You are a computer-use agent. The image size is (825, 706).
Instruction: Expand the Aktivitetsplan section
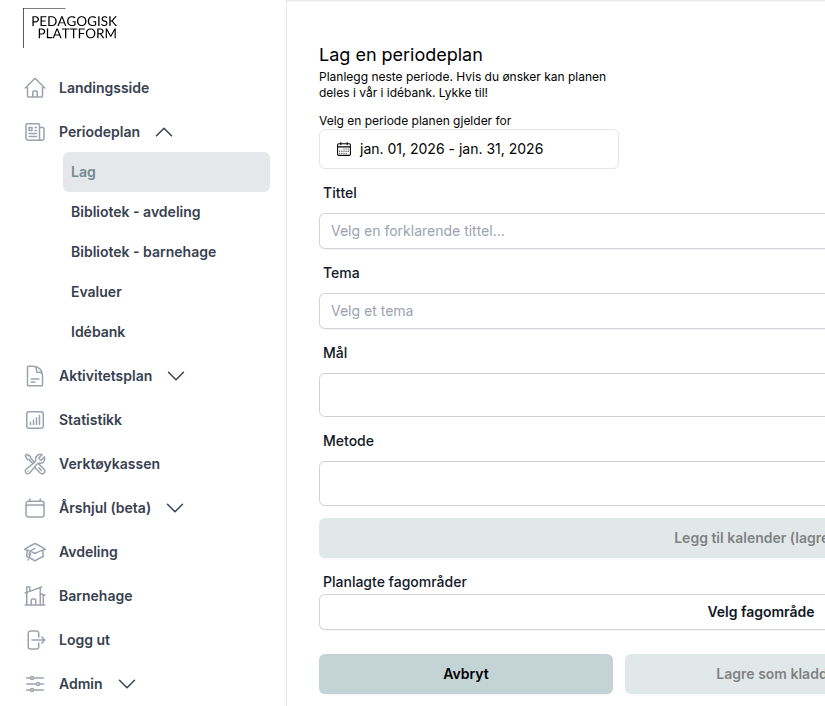(176, 376)
